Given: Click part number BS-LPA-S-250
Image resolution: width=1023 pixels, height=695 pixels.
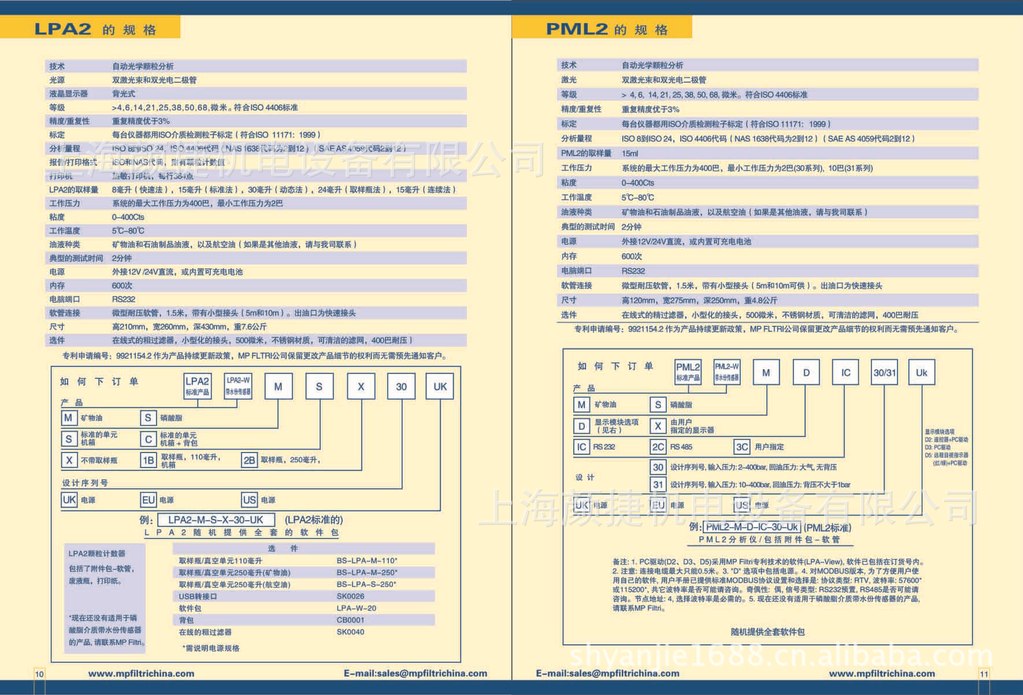Looking at the screenshot, I should [367, 584].
